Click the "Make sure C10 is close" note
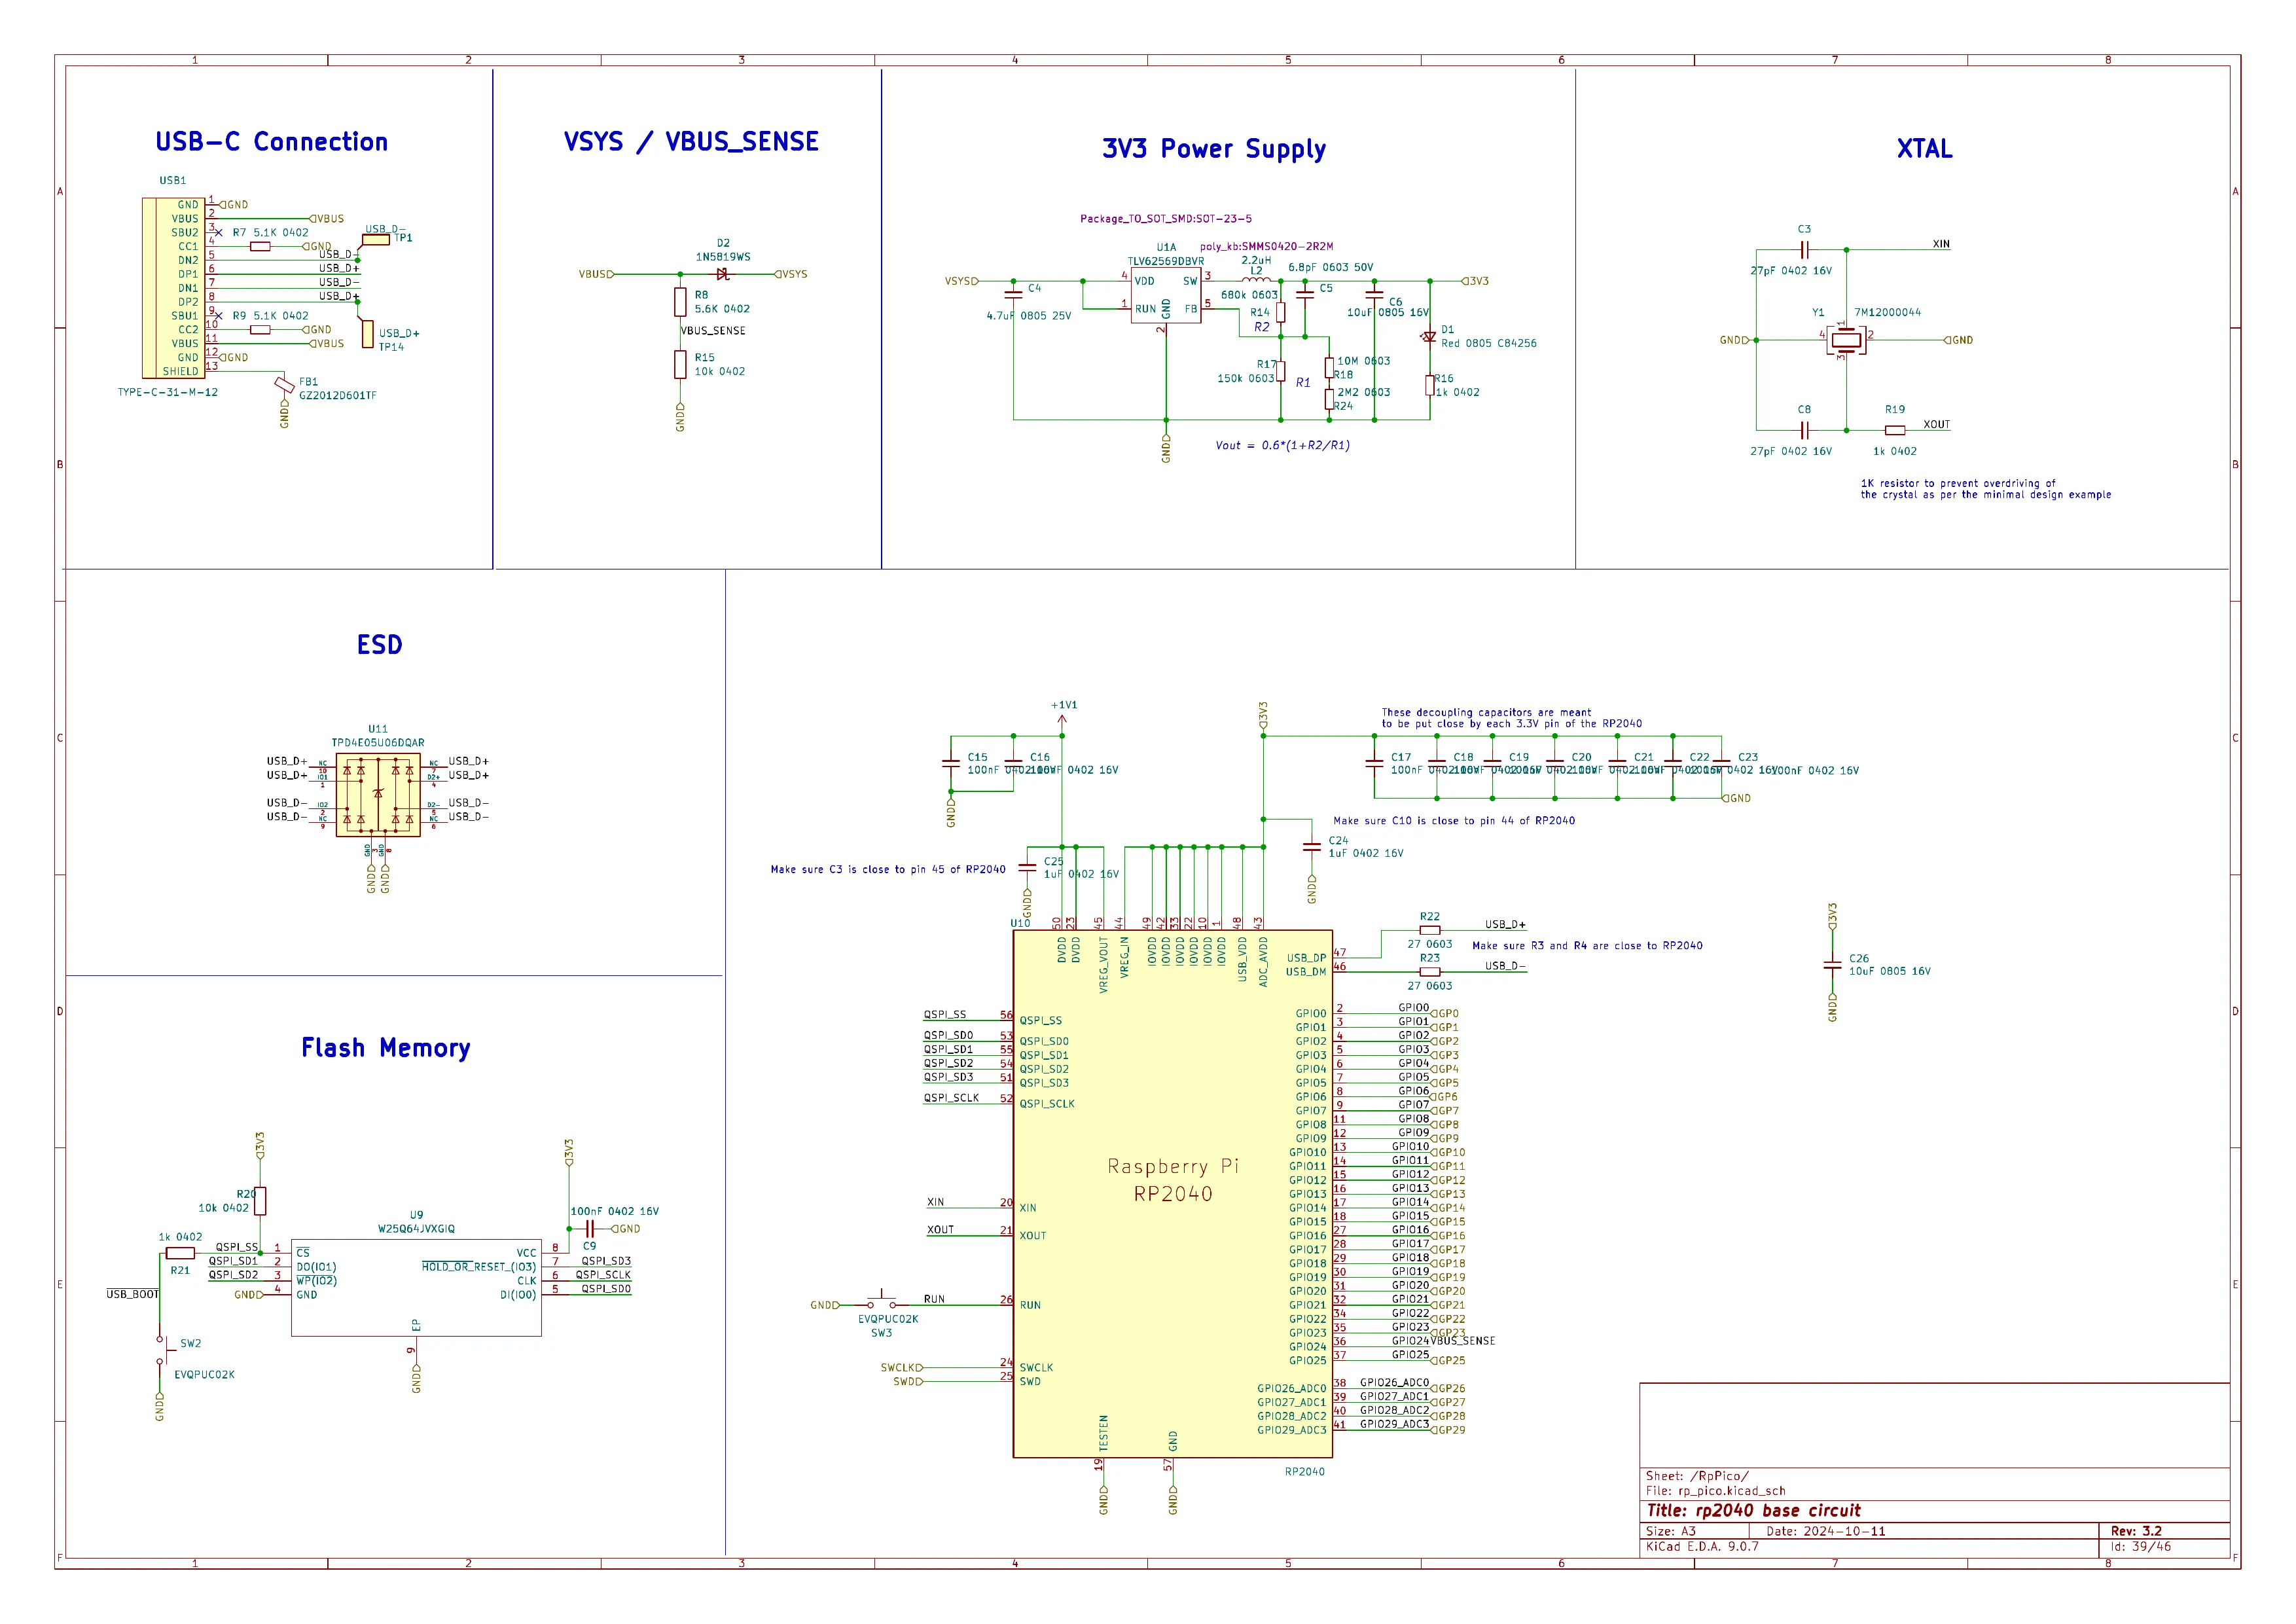 (x=1454, y=821)
